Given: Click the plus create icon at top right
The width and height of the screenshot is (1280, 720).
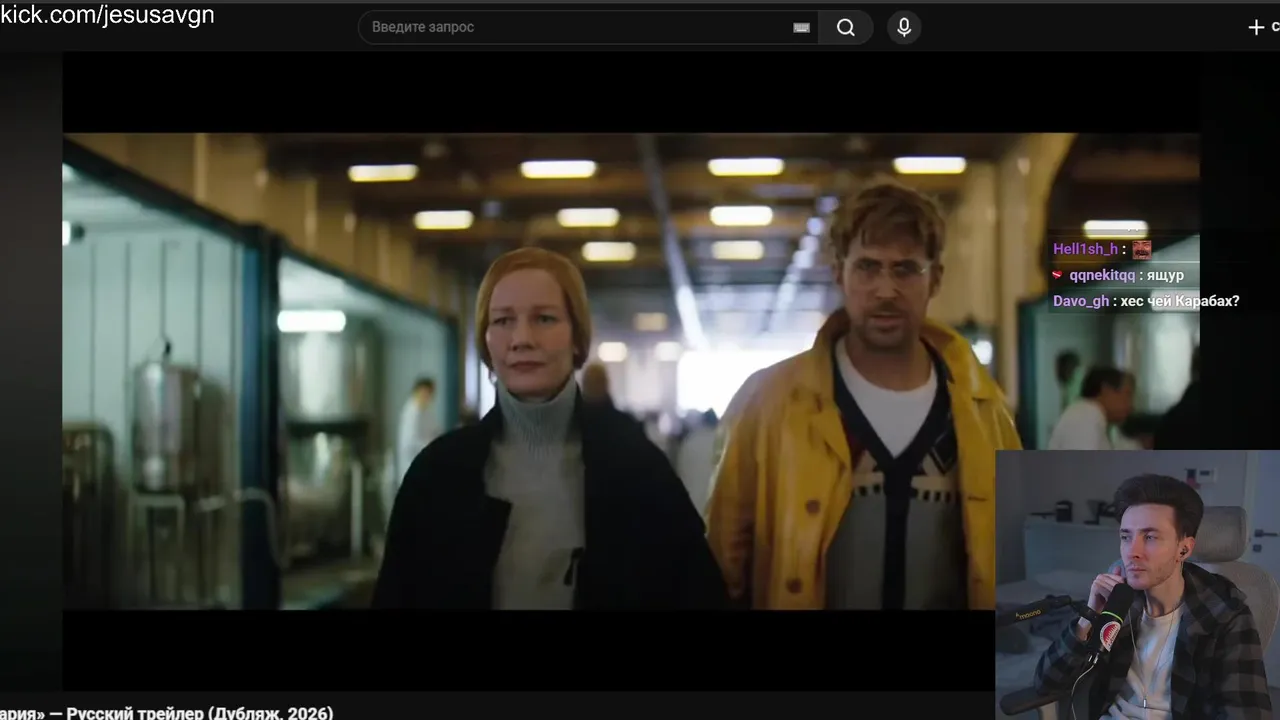Looking at the screenshot, I should (1257, 27).
